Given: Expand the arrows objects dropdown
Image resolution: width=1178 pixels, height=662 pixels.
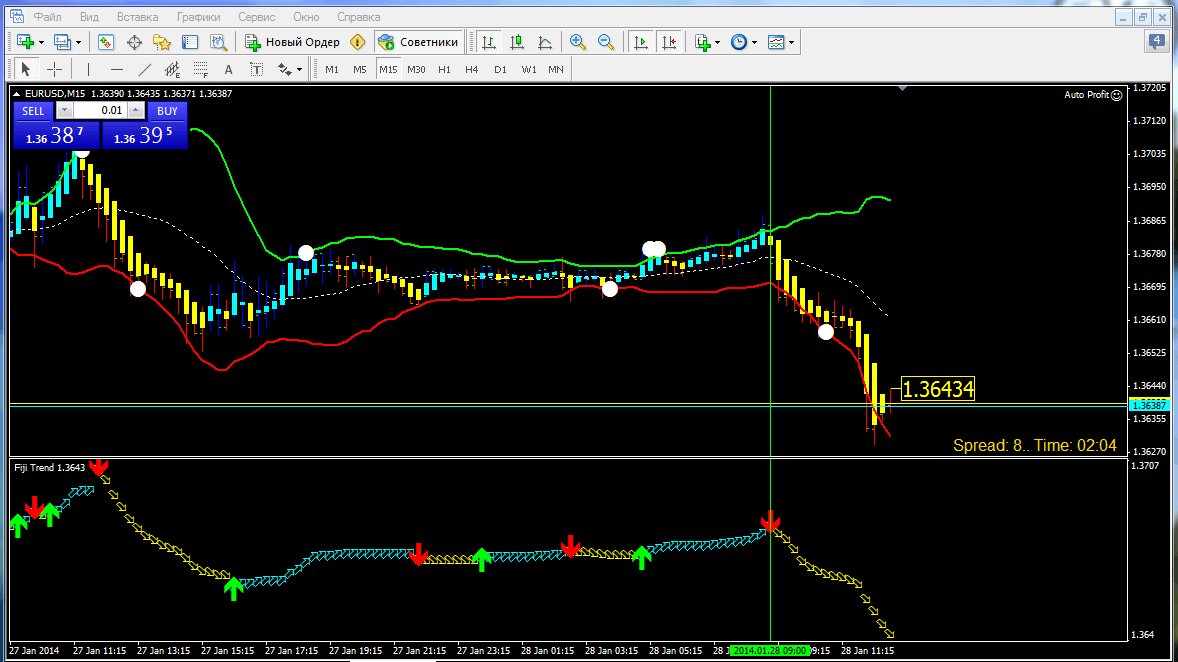Looking at the screenshot, I should (298, 69).
